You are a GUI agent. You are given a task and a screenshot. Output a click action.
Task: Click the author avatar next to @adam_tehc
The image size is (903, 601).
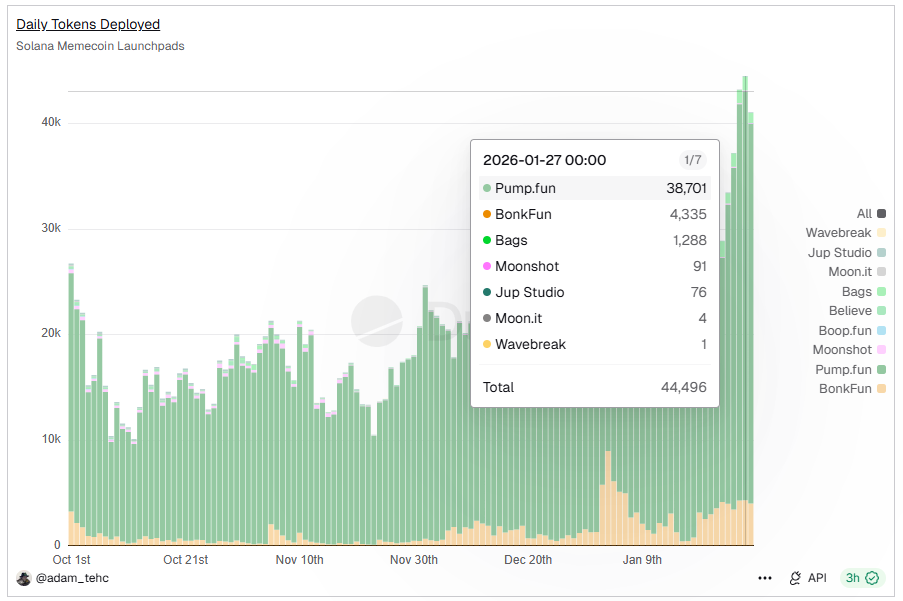(24, 578)
